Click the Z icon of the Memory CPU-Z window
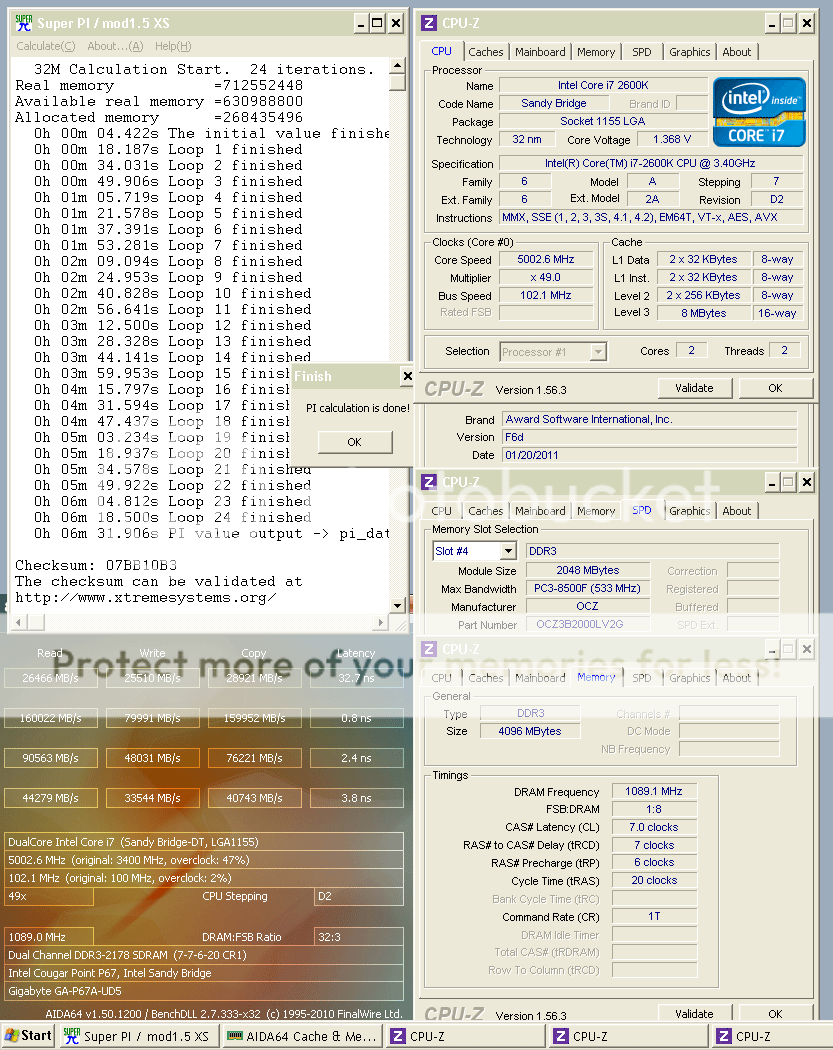The image size is (833, 1050). coord(429,649)
